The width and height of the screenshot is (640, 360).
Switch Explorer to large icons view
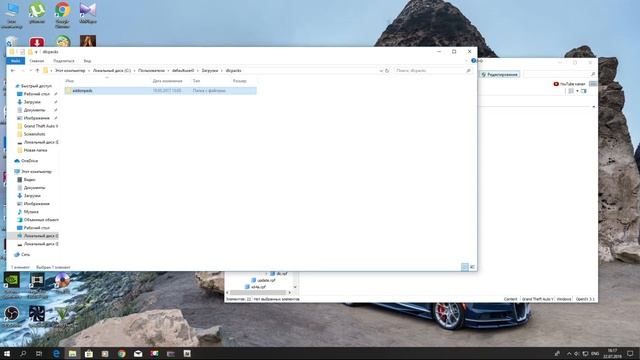coord(472,267)
